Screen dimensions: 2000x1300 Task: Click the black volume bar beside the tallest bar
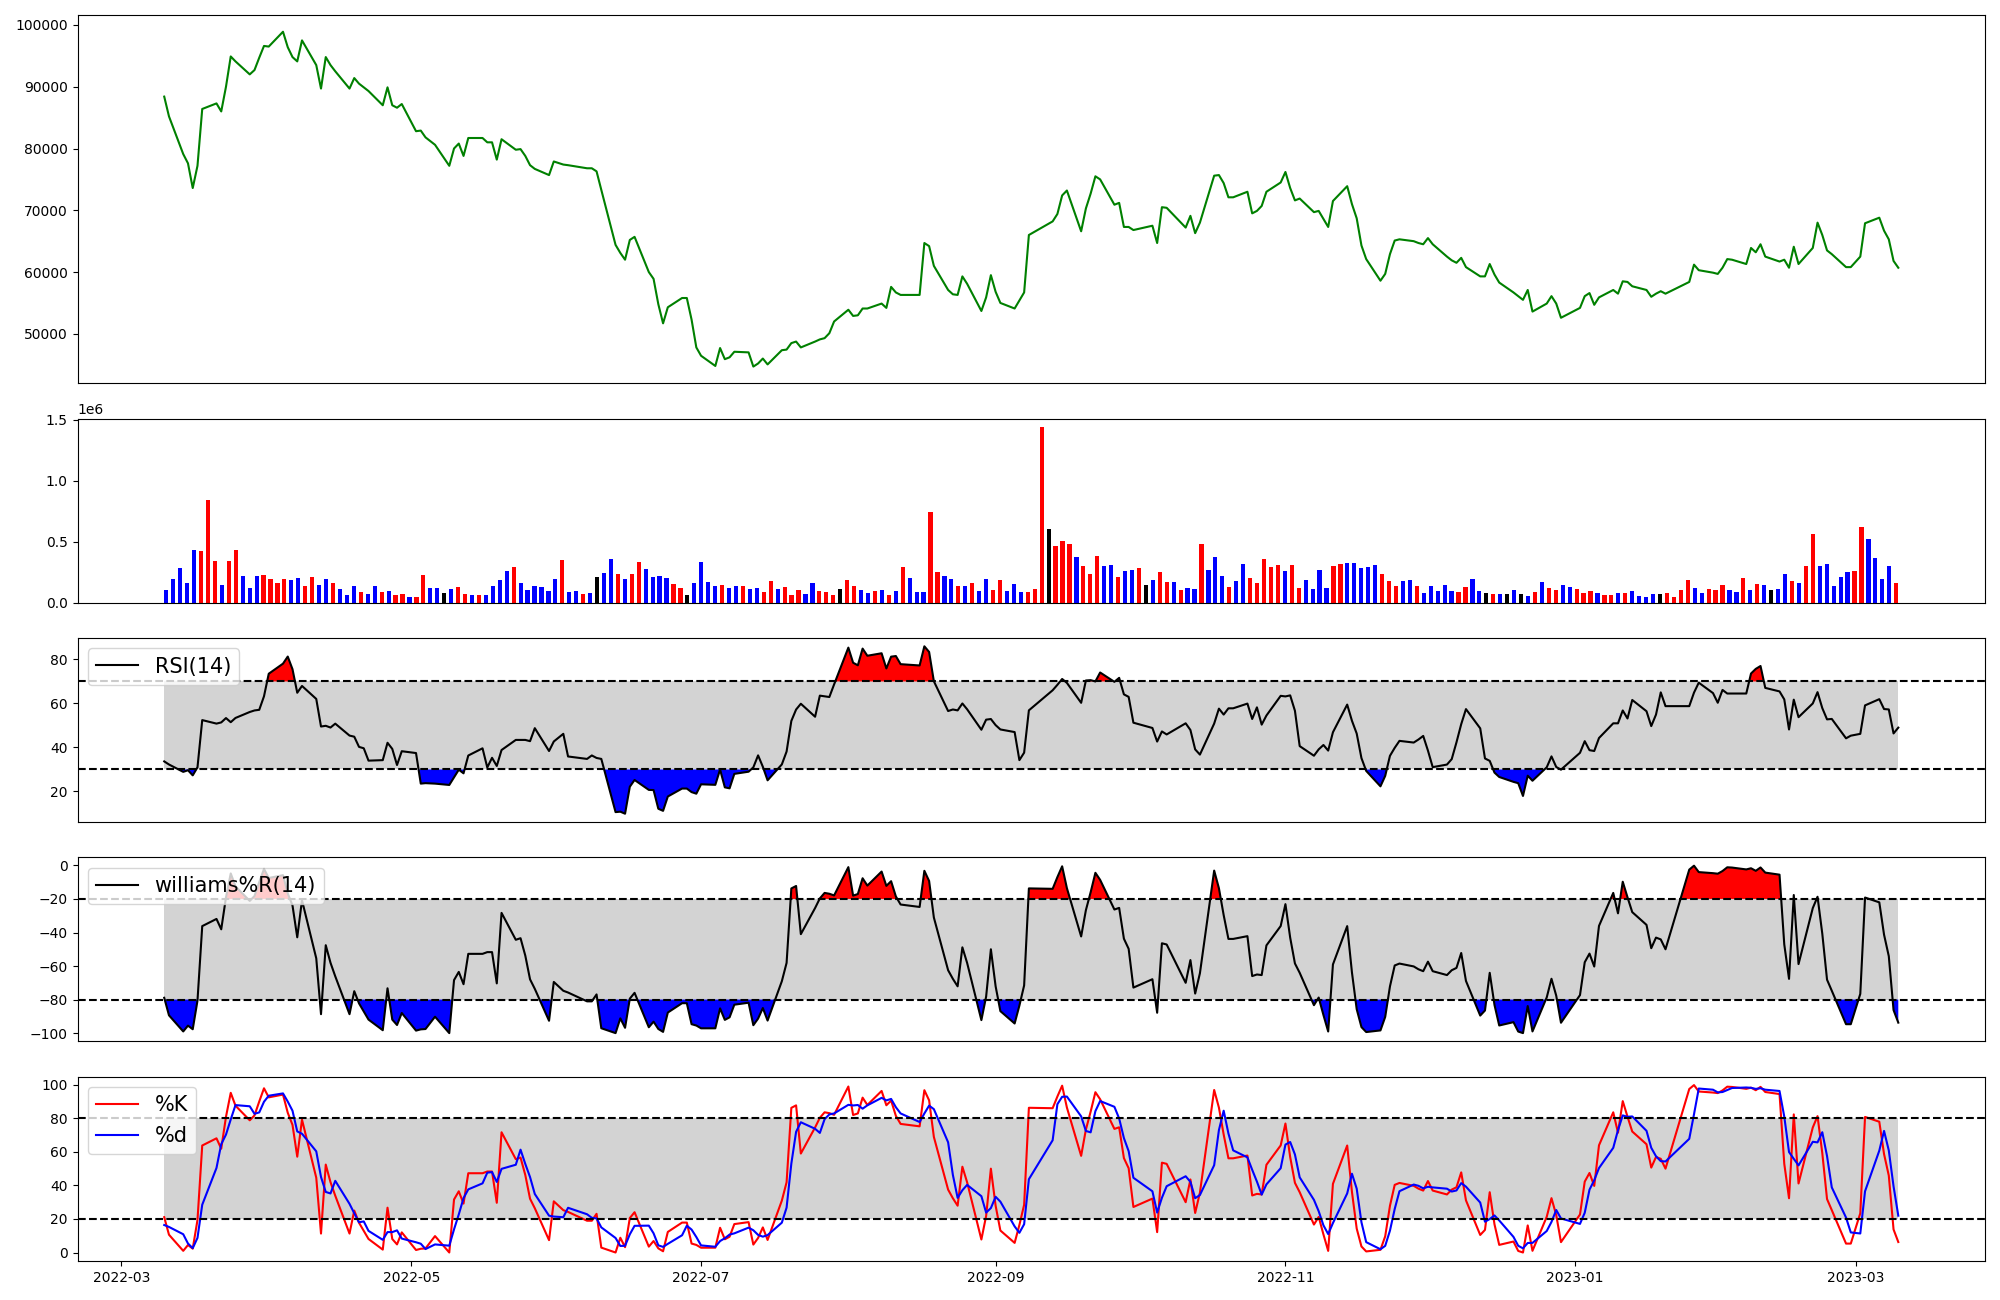pos(1049,566)
